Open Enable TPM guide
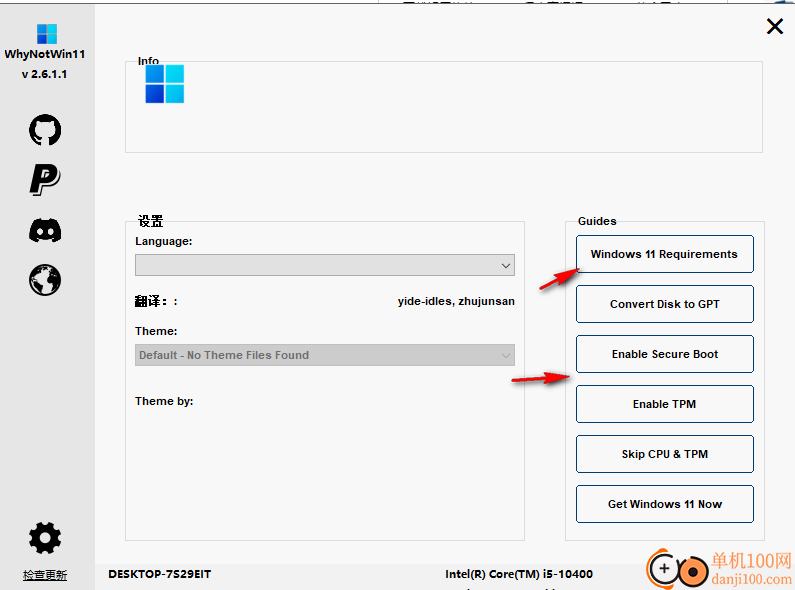The width and height of the screenshot is (795, 590). (664, 404)
